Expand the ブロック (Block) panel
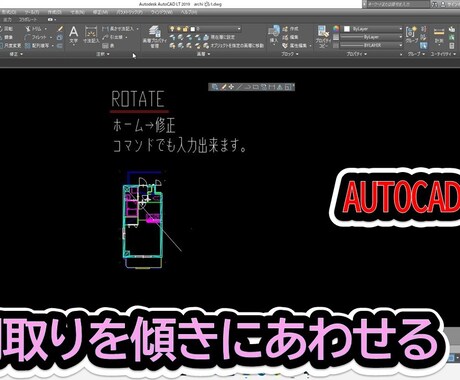Viewport: 460px width, 380px height. click(x=289, y=54)
